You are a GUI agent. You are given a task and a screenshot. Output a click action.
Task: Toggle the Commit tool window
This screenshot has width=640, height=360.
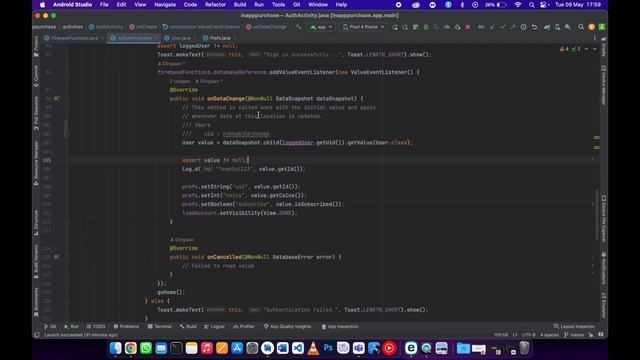tap(36, 76)
